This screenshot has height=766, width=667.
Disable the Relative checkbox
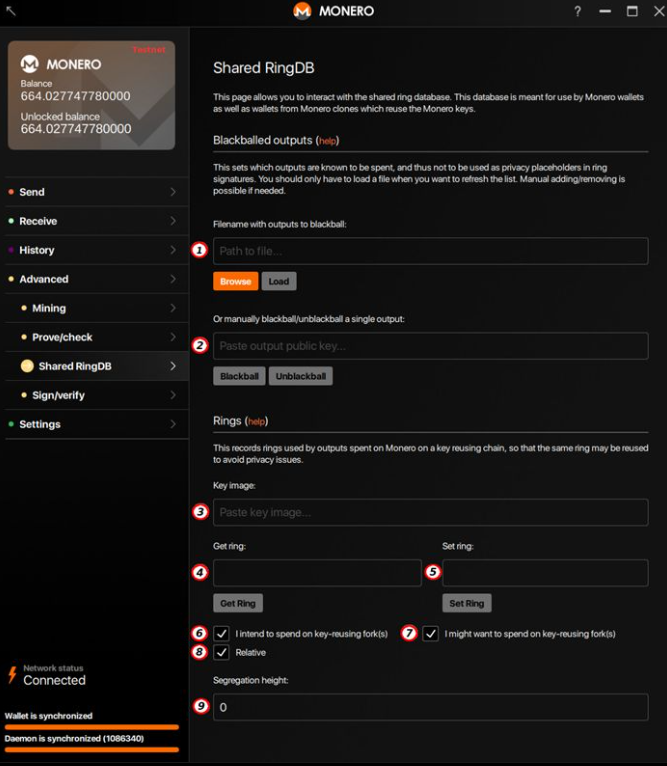click(x=221, y=653)
